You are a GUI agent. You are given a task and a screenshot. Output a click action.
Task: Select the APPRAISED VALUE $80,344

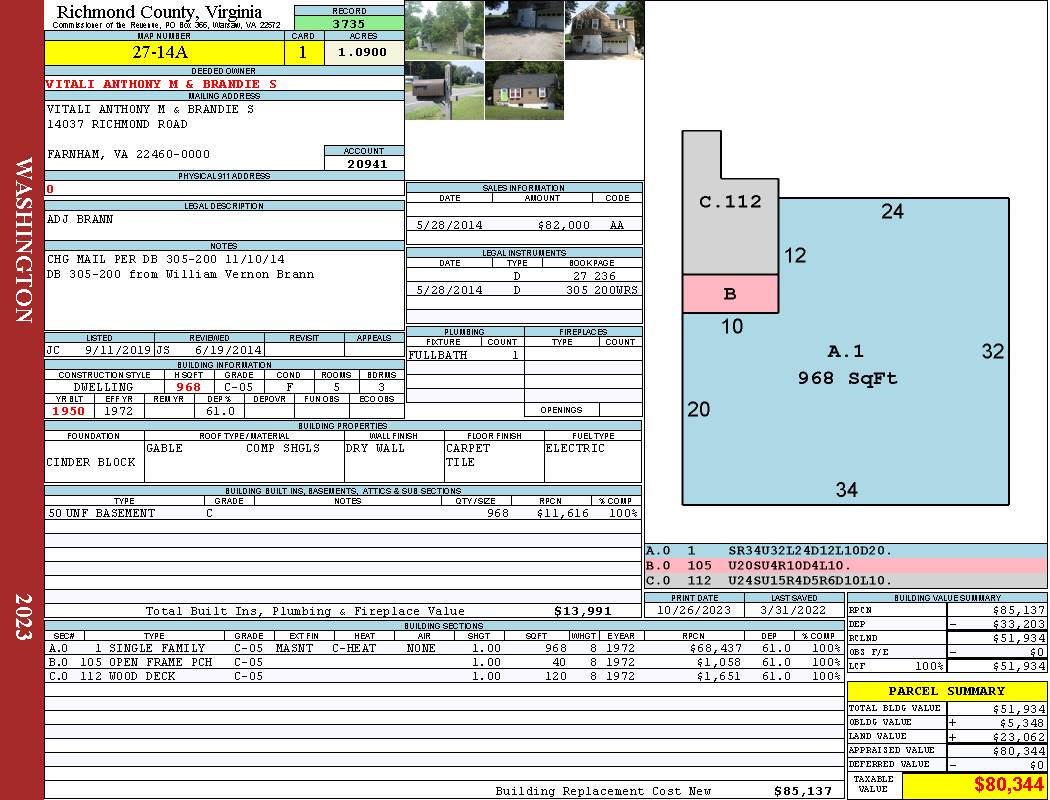[x=1018, y=751]
